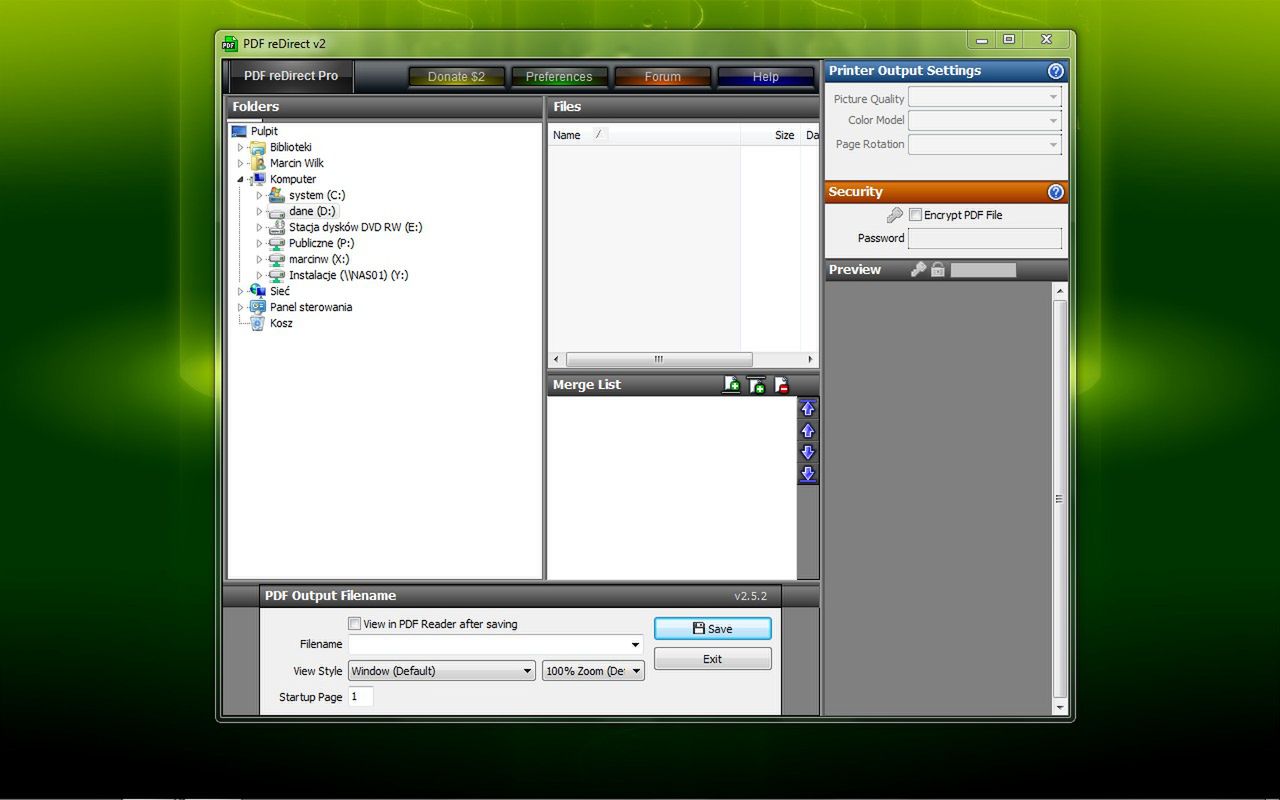Select "Publiczne (P:)" label in Folders tree

point(321,243)
